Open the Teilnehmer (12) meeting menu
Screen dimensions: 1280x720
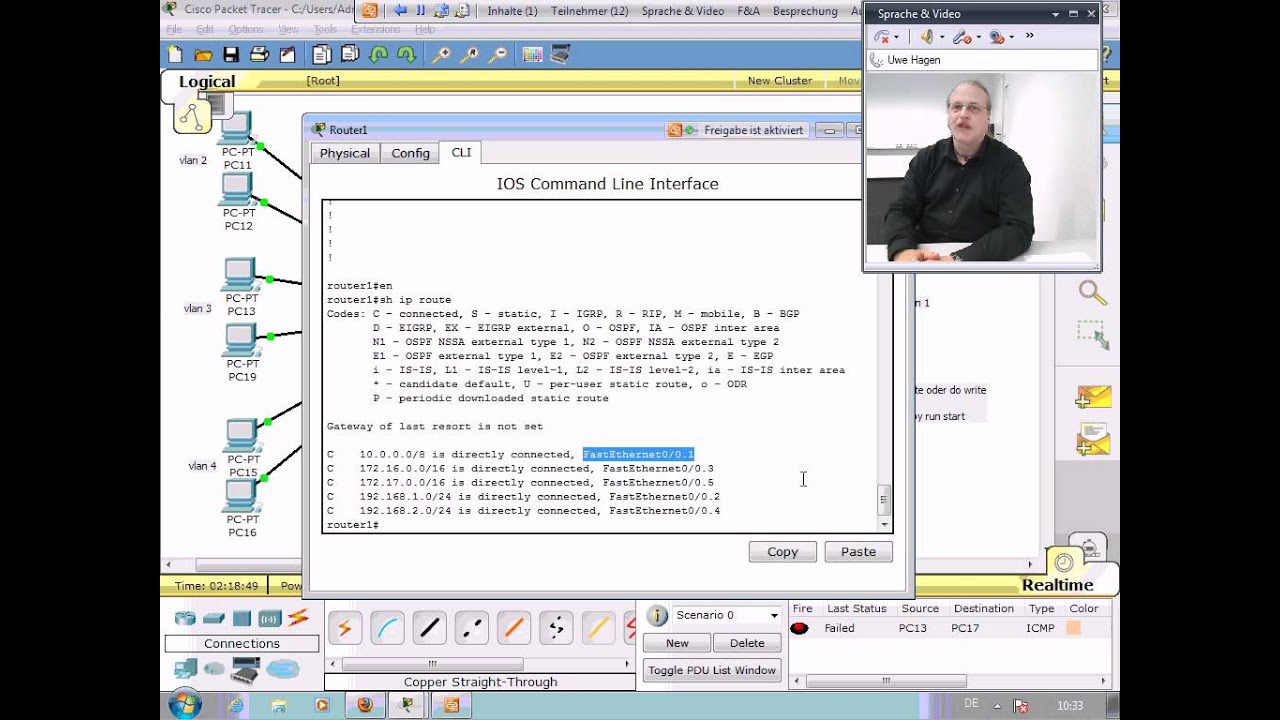pyautogui.click(x=590, y=11)
